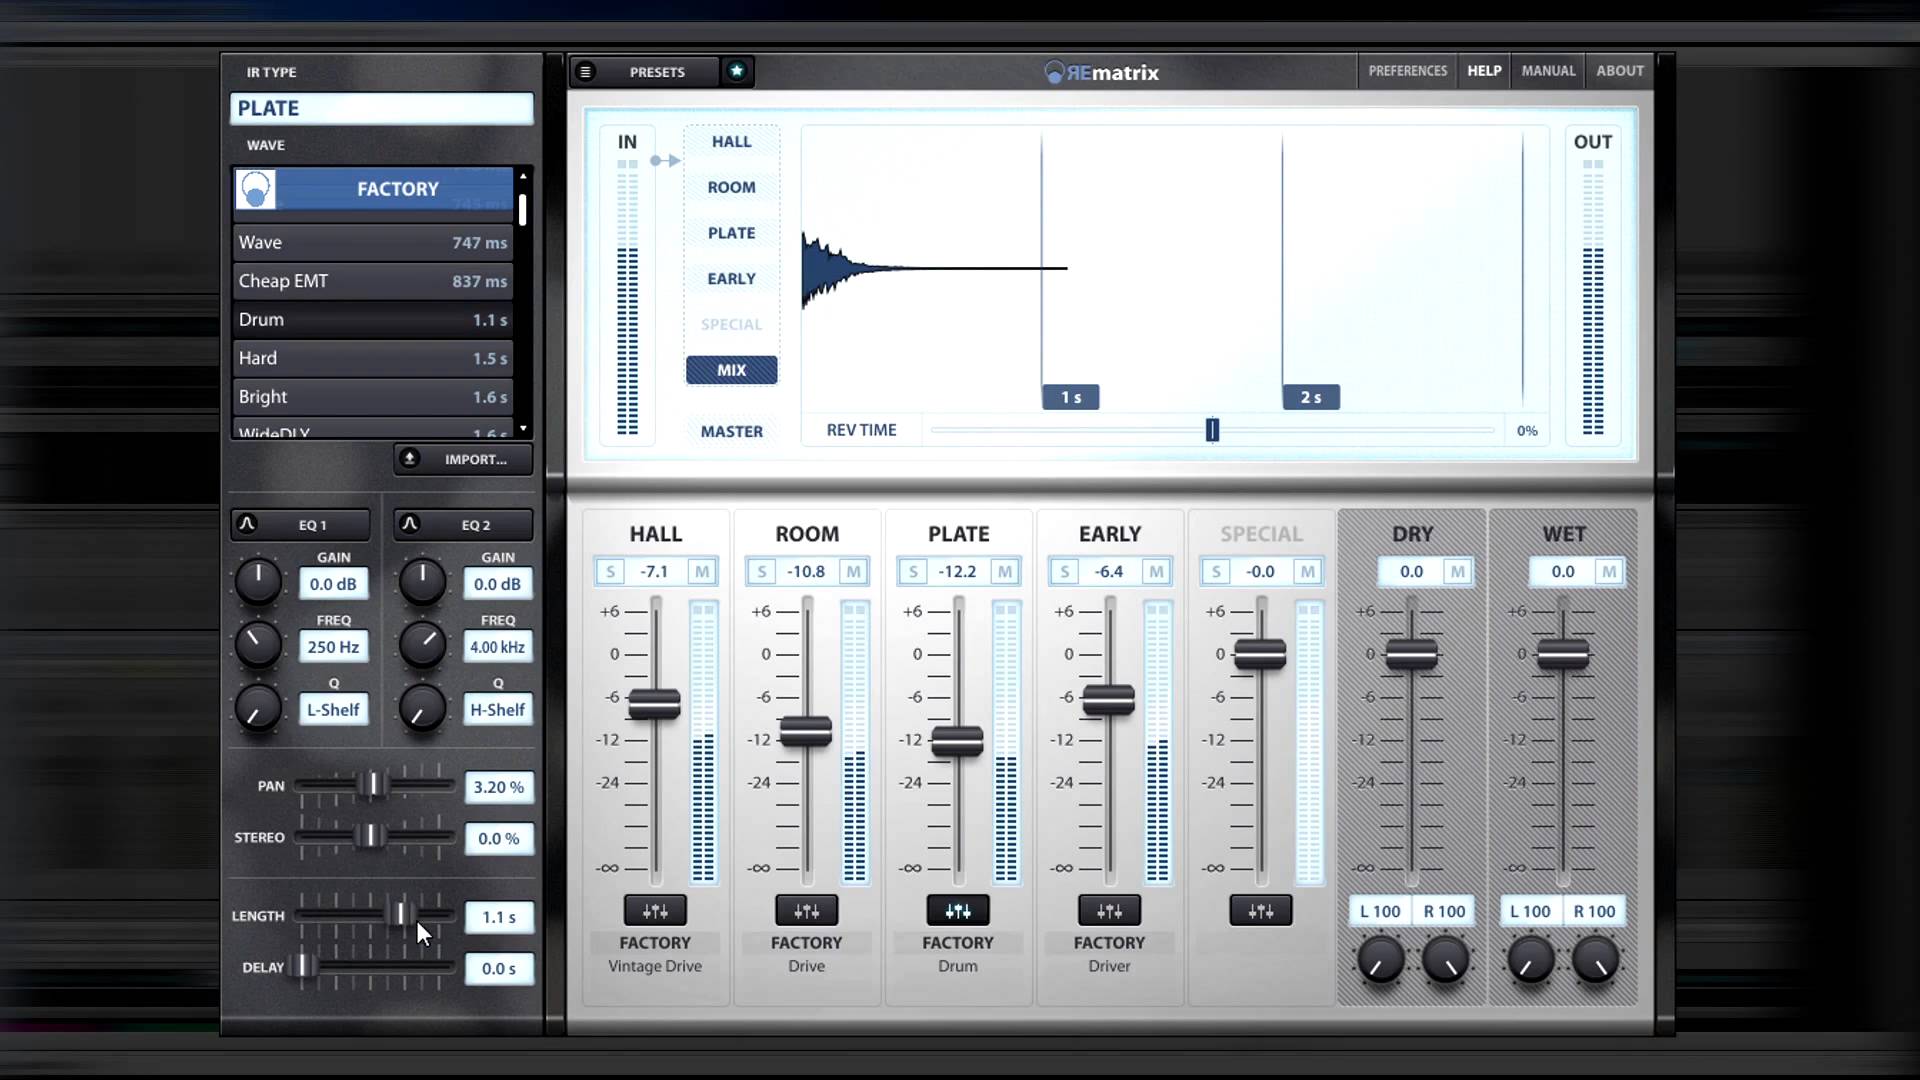Select the Bright 1.6 s wave
Viewport: 1920px width, 1080px height.
tap(373, 397)
